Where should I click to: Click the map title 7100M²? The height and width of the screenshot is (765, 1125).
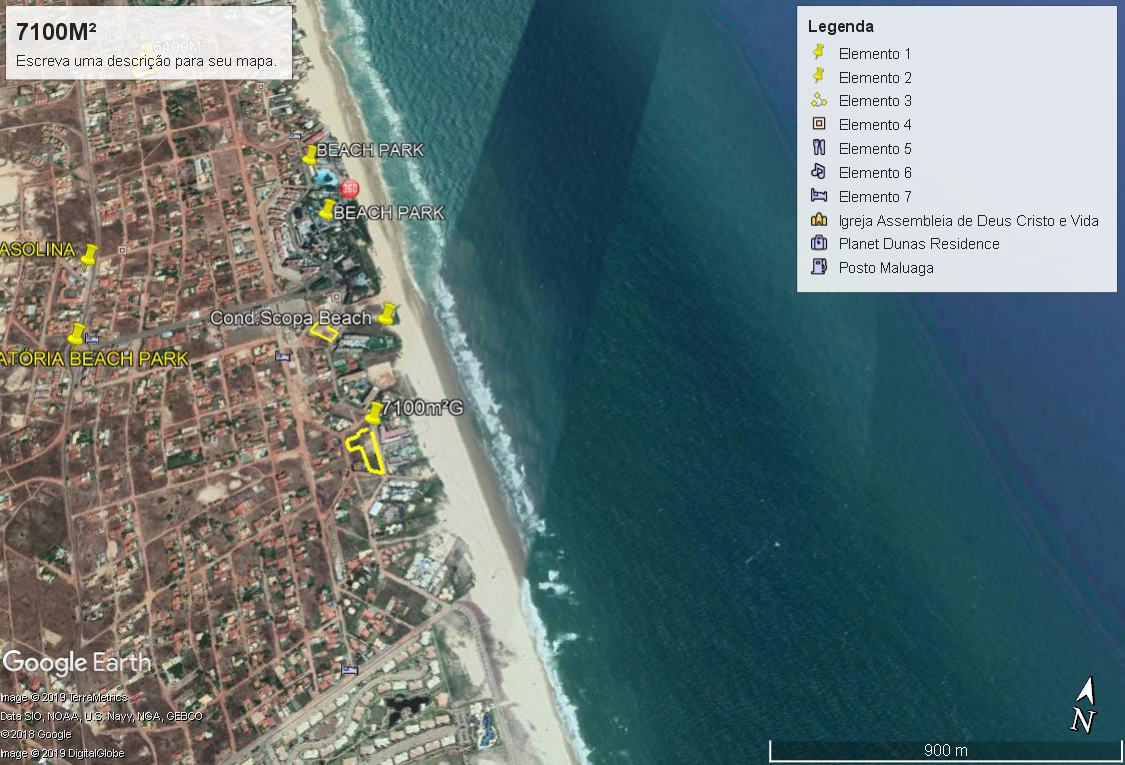pyautogui.click(x=56, y=32)
